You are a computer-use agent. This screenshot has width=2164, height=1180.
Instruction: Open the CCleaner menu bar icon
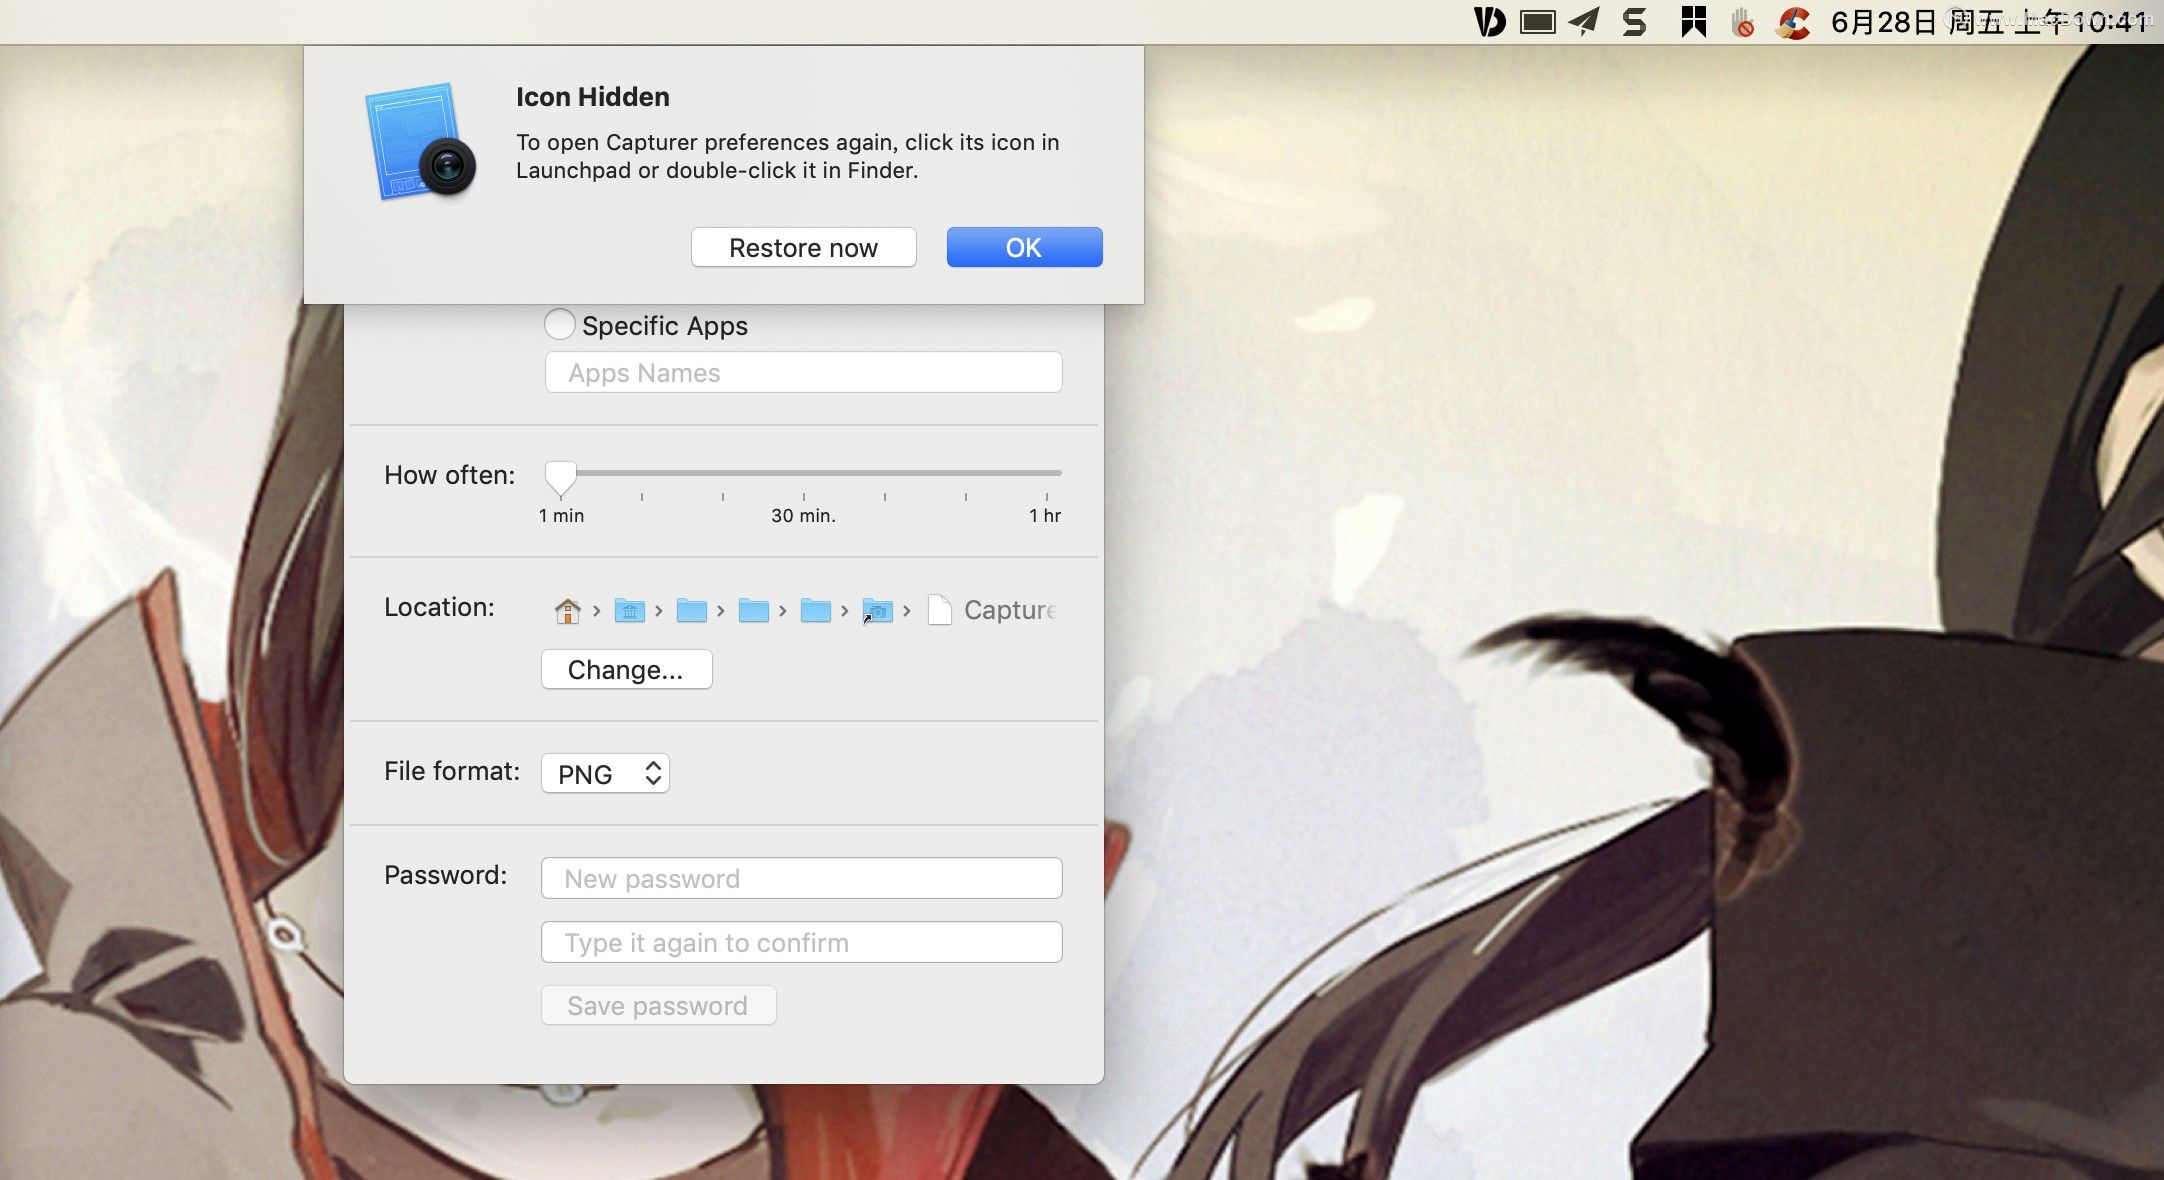(1792, 22)
